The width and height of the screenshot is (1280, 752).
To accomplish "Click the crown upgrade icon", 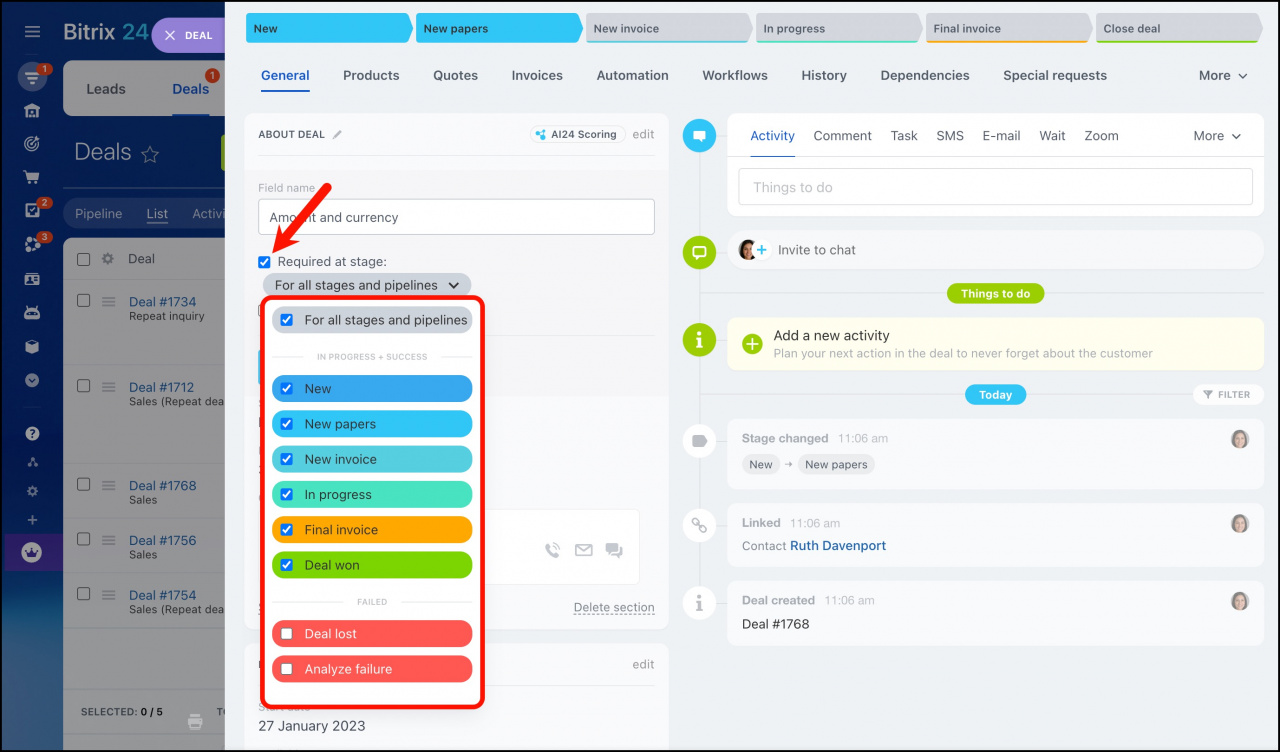I will [x=32, y=553].
